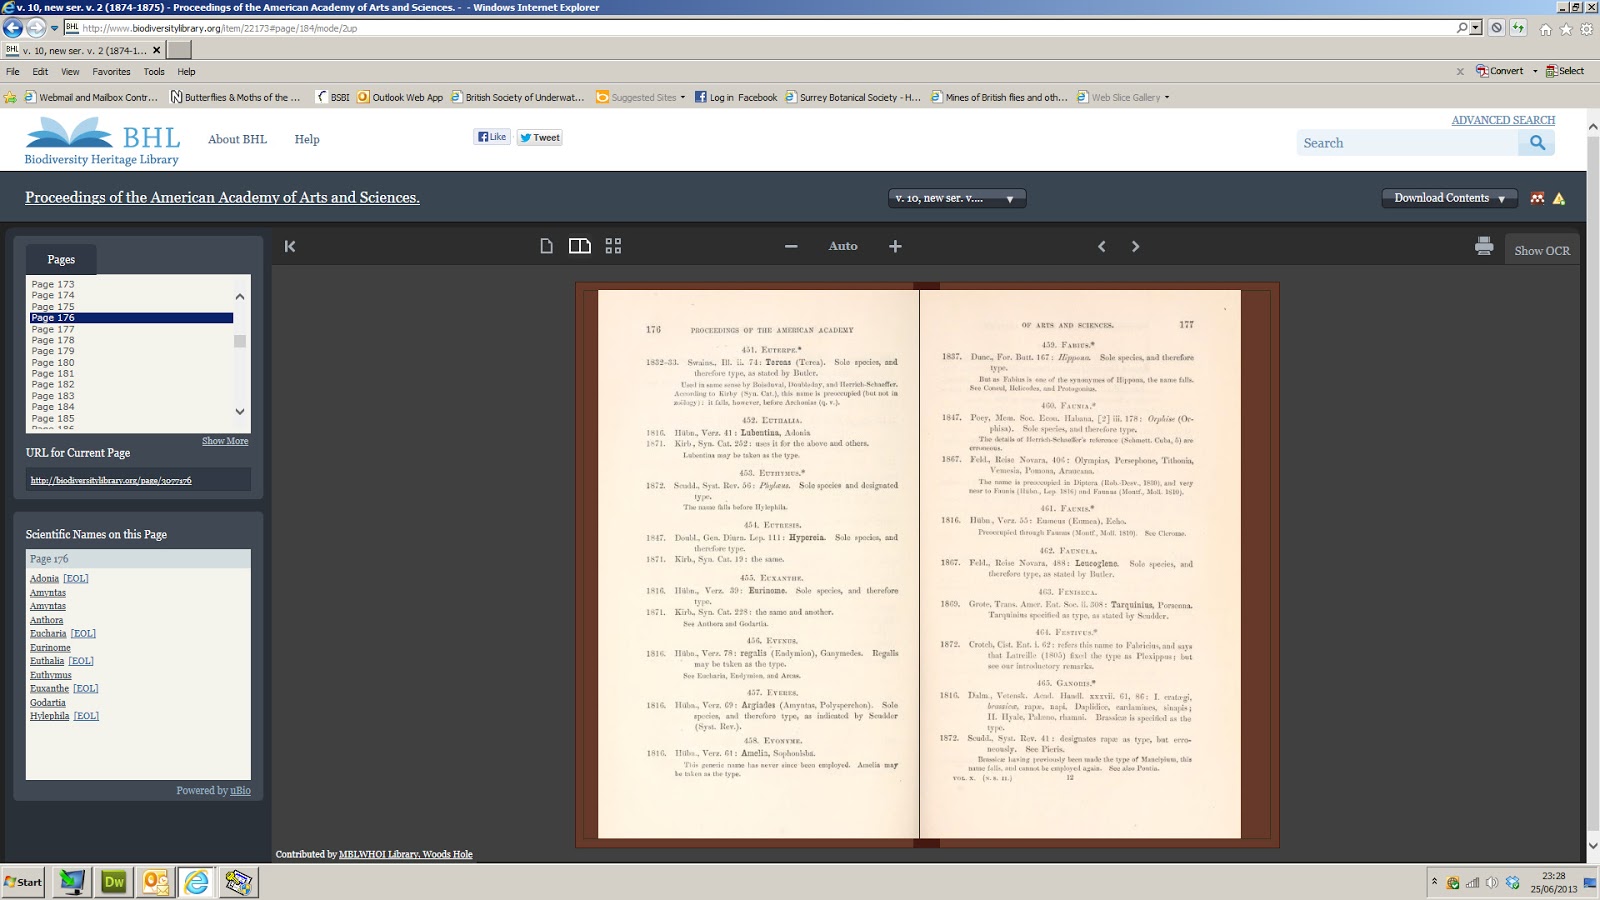Click the BHL Search input field
This screenshot has width=1600, height=900.
[1407, 143]
